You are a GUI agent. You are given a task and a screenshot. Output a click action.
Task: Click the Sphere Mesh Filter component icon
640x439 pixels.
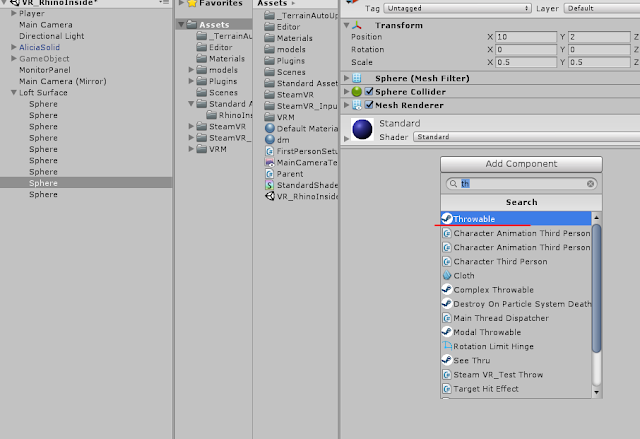click(x=357, y=78)
